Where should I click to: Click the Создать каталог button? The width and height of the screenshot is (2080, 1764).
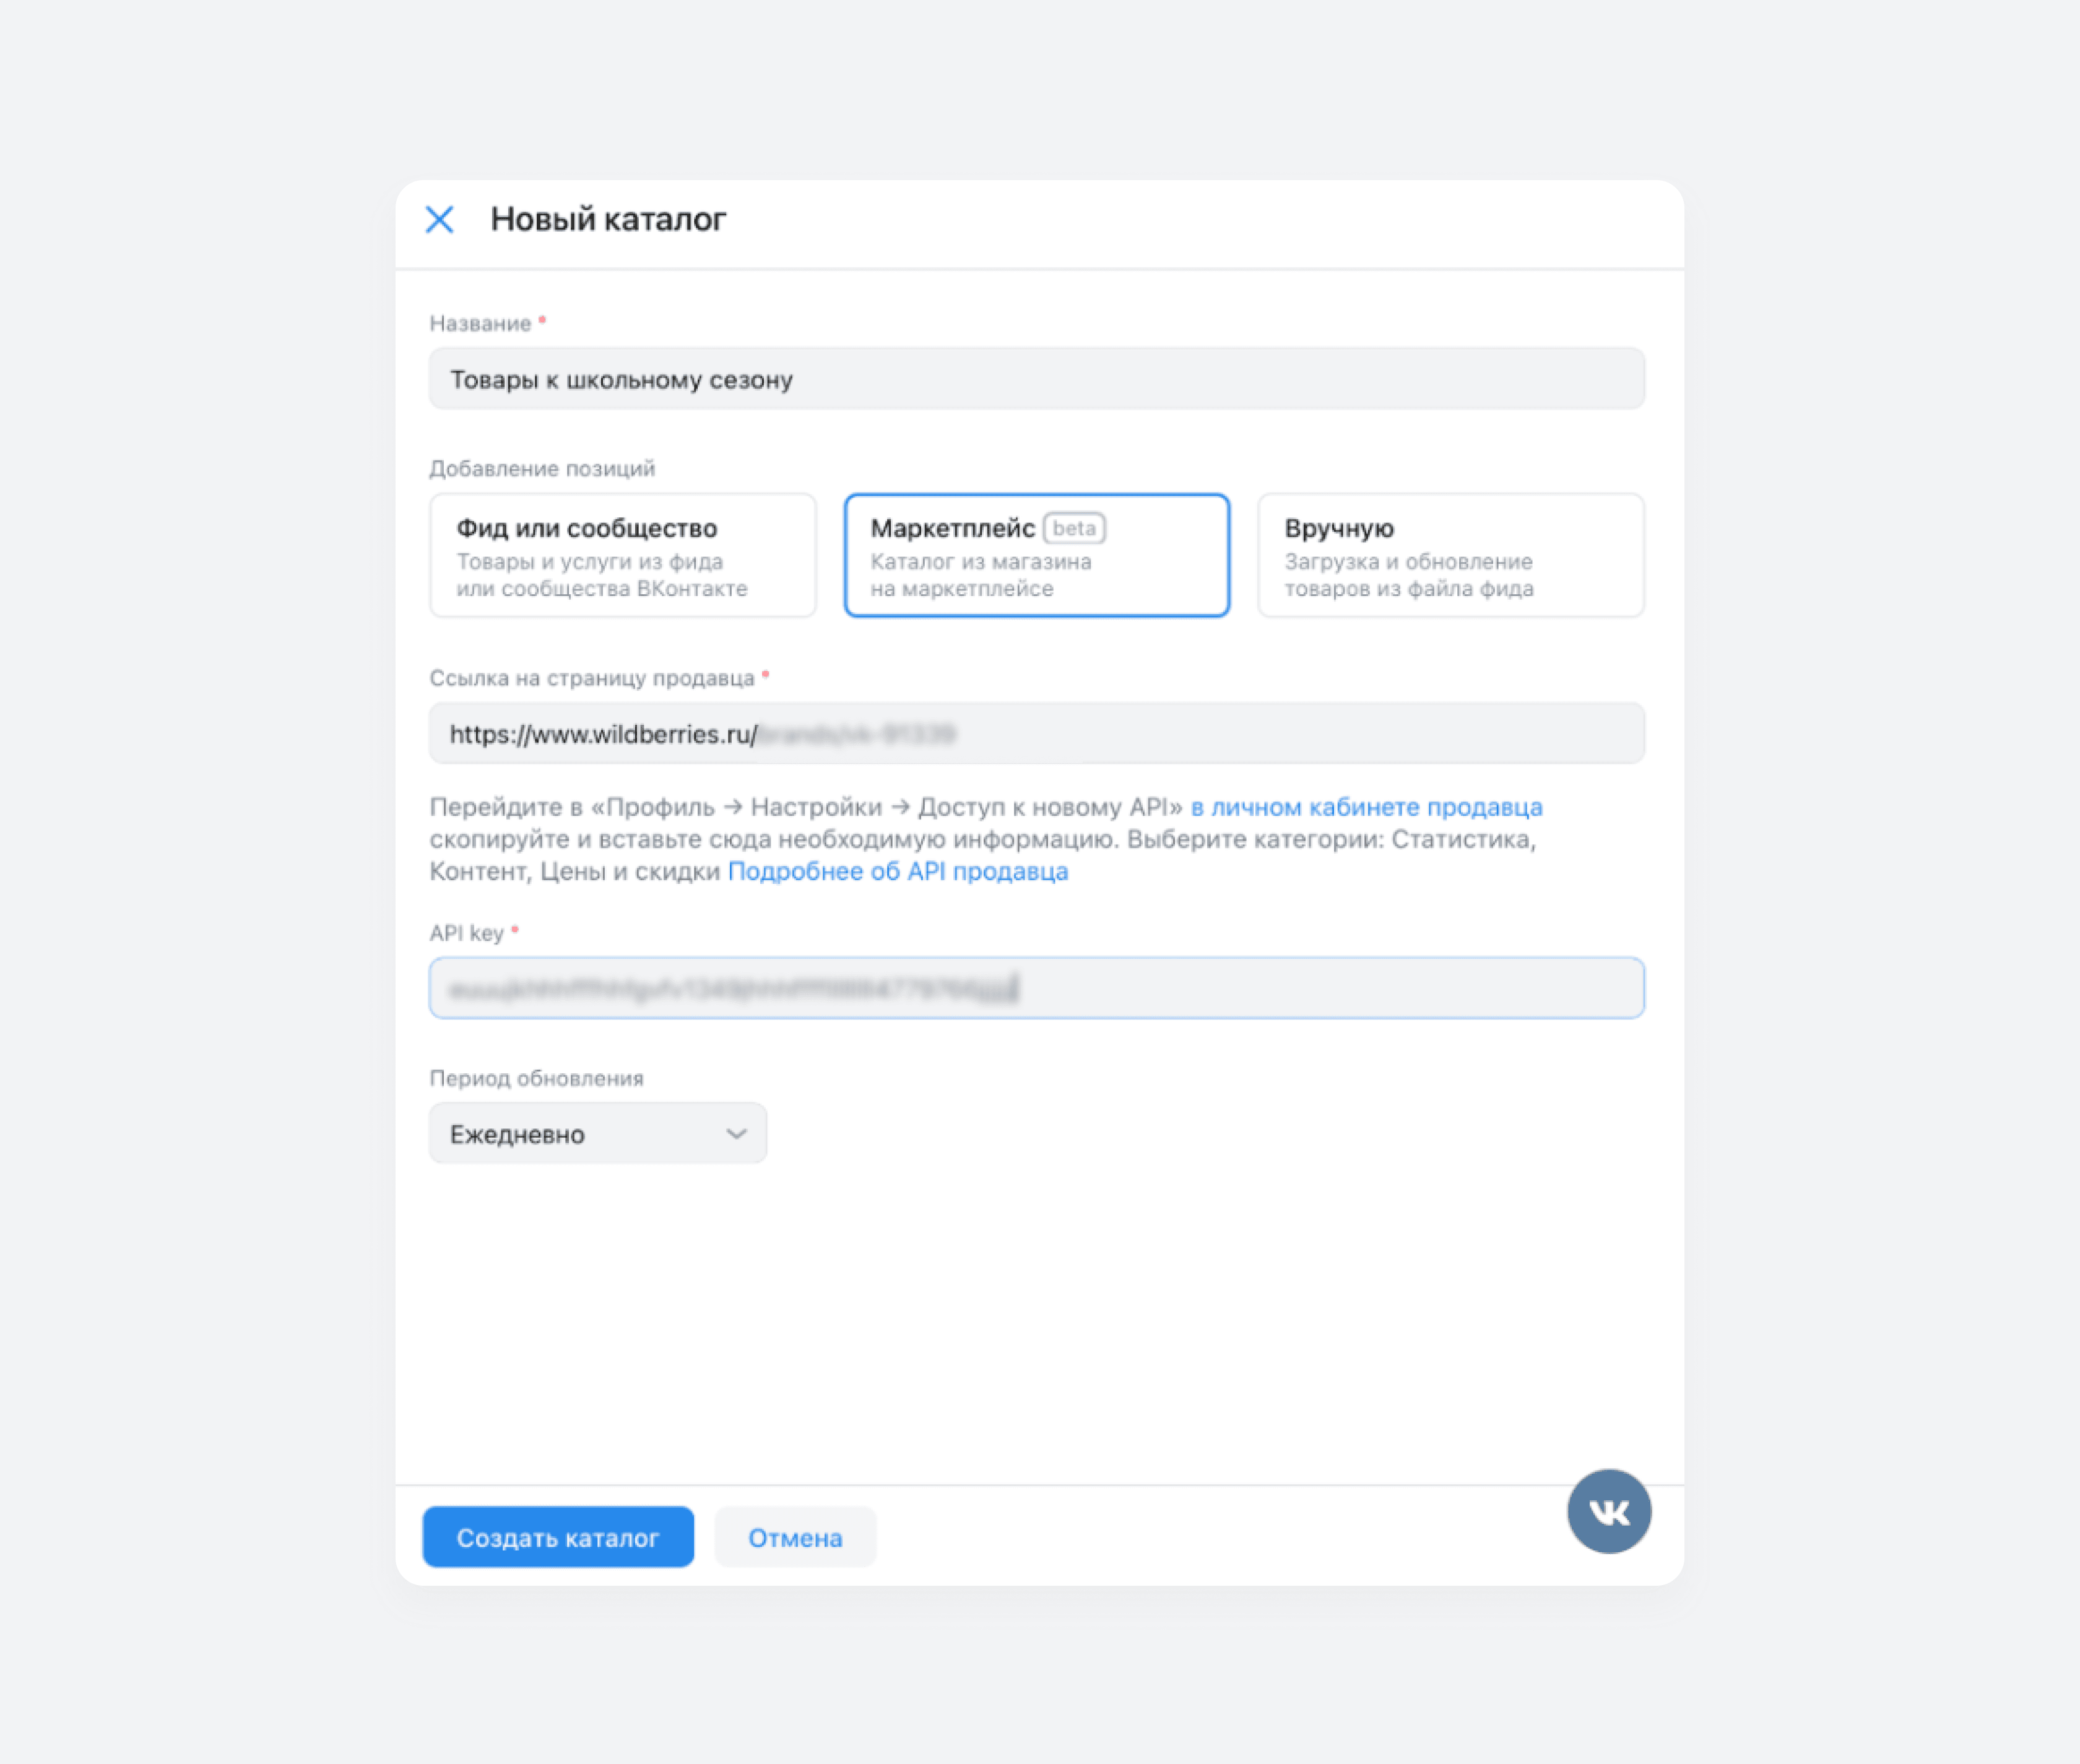click(558, 1537)
